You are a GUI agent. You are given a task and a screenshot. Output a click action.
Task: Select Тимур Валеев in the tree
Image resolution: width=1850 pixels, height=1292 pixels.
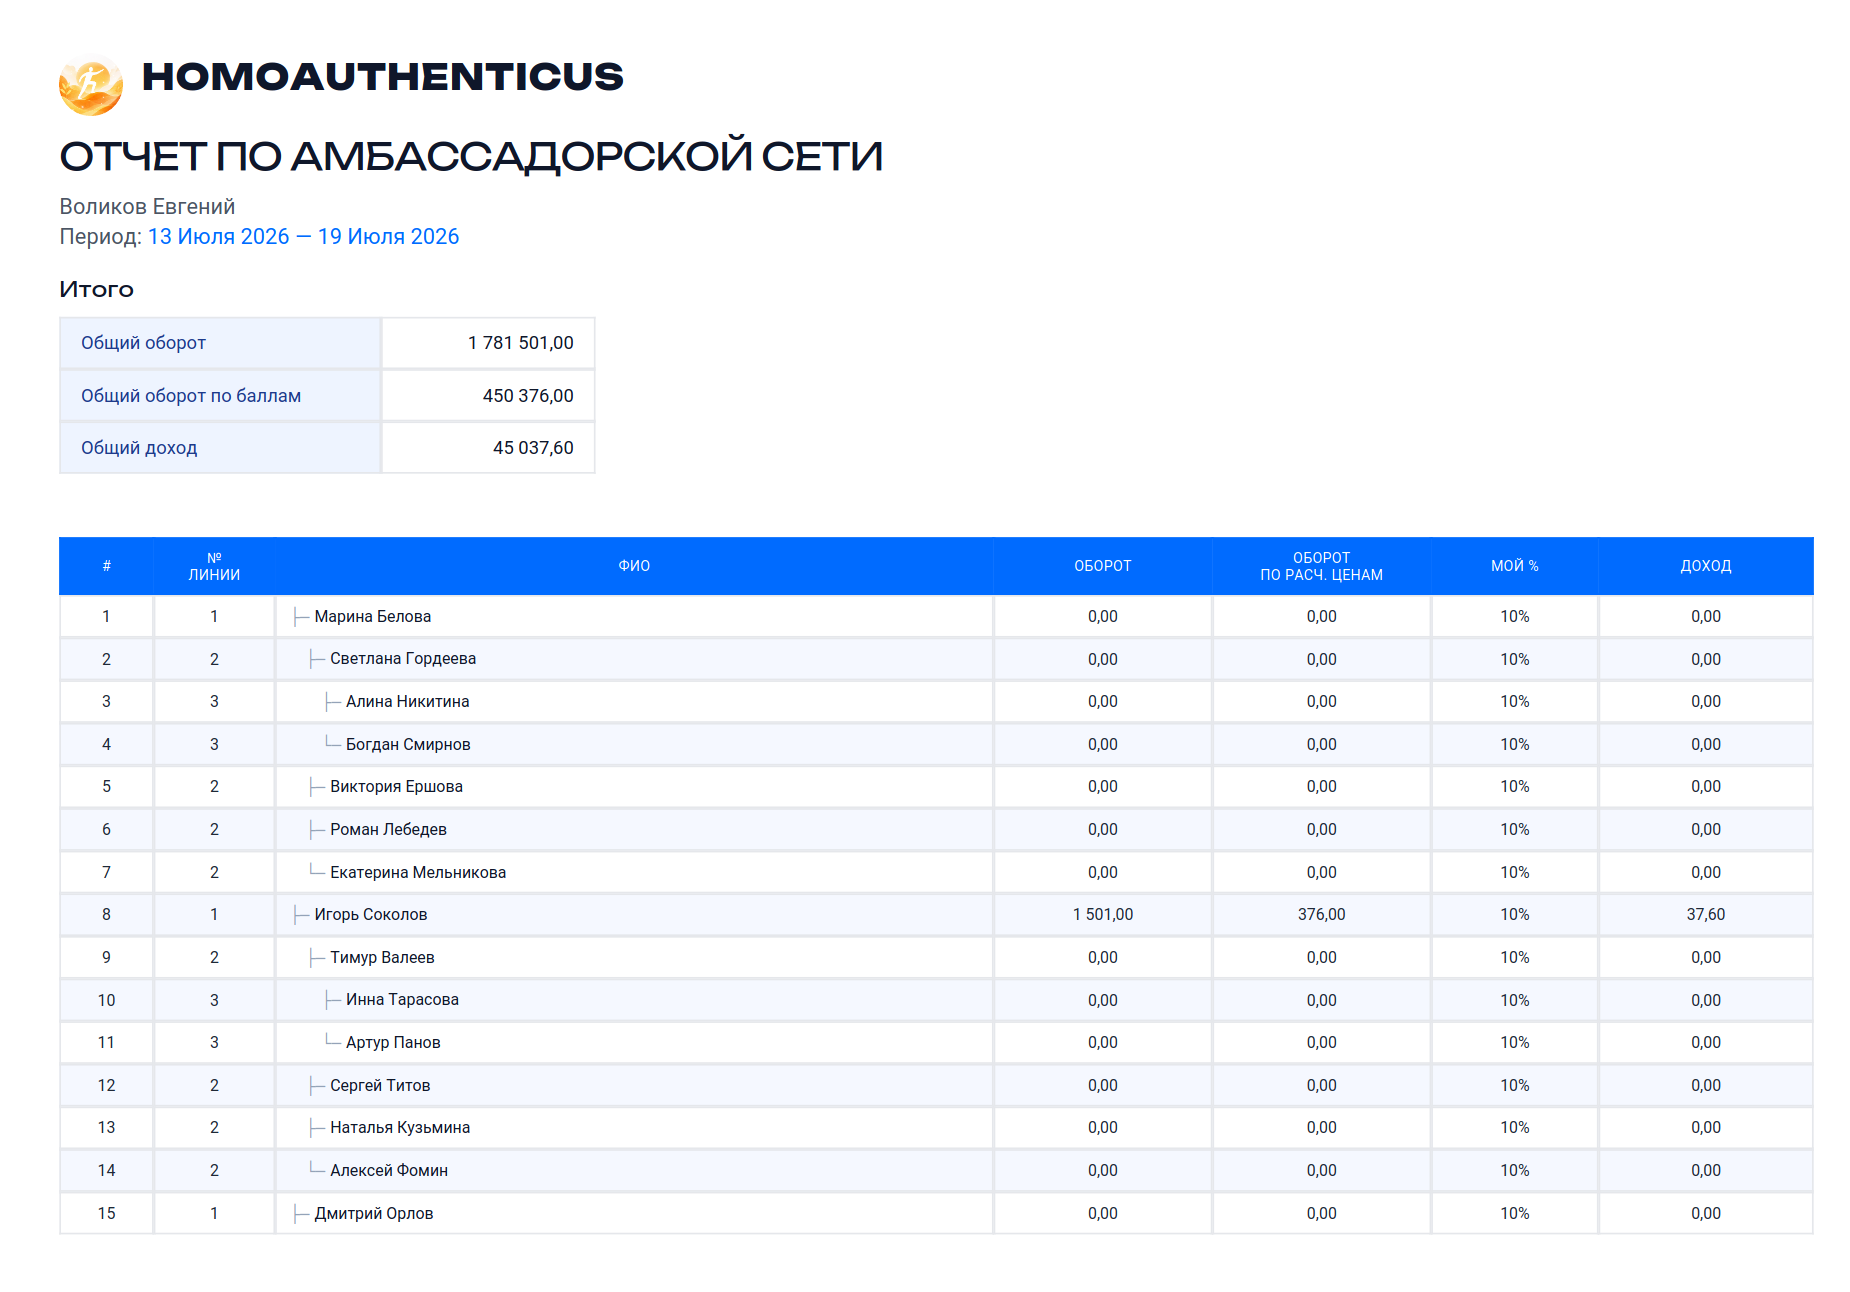coord(382,957)
